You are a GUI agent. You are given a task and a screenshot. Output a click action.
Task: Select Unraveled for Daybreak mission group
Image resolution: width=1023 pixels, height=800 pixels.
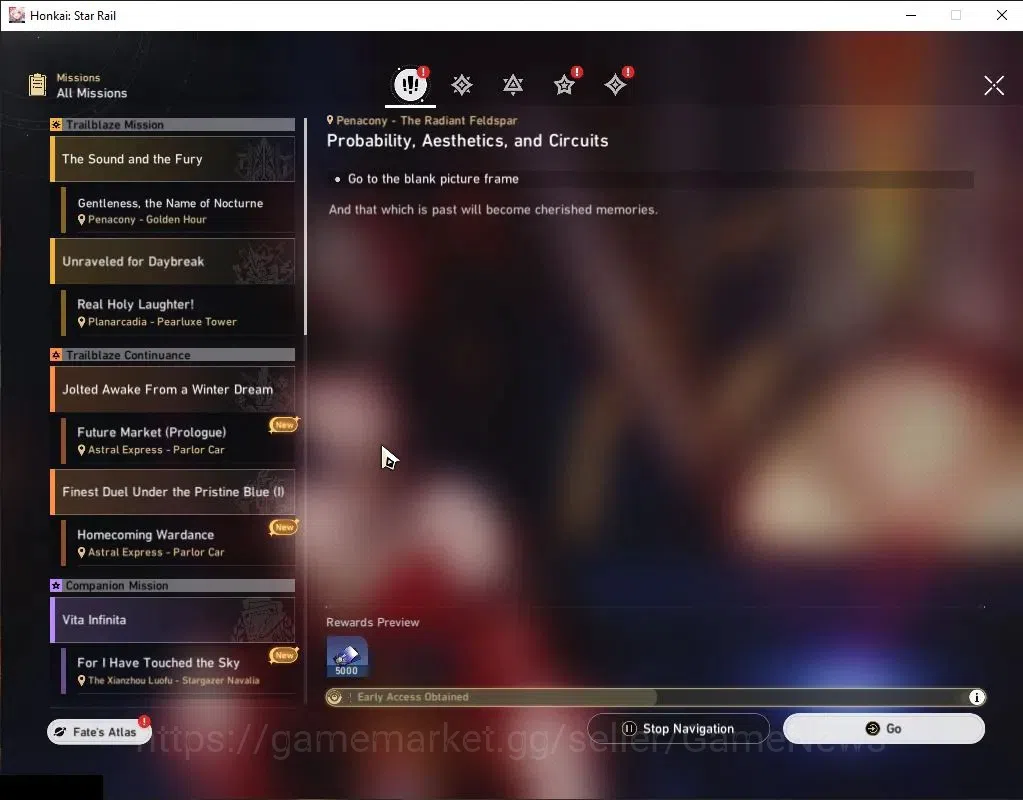point(173,261)
